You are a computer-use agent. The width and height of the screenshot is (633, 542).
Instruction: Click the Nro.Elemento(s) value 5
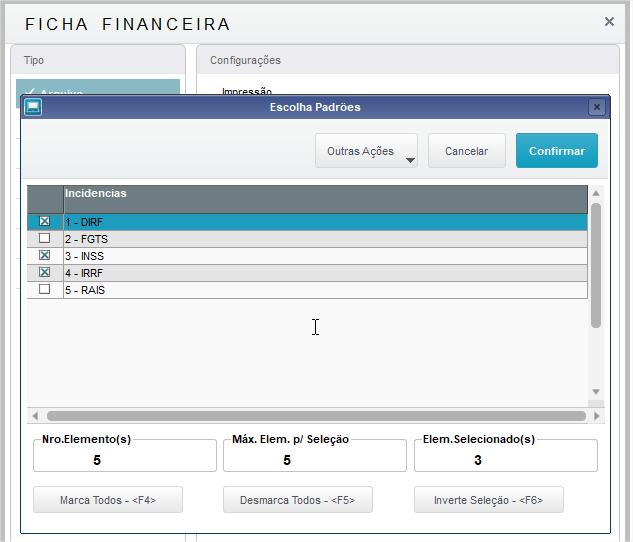(x=97, y=460)
